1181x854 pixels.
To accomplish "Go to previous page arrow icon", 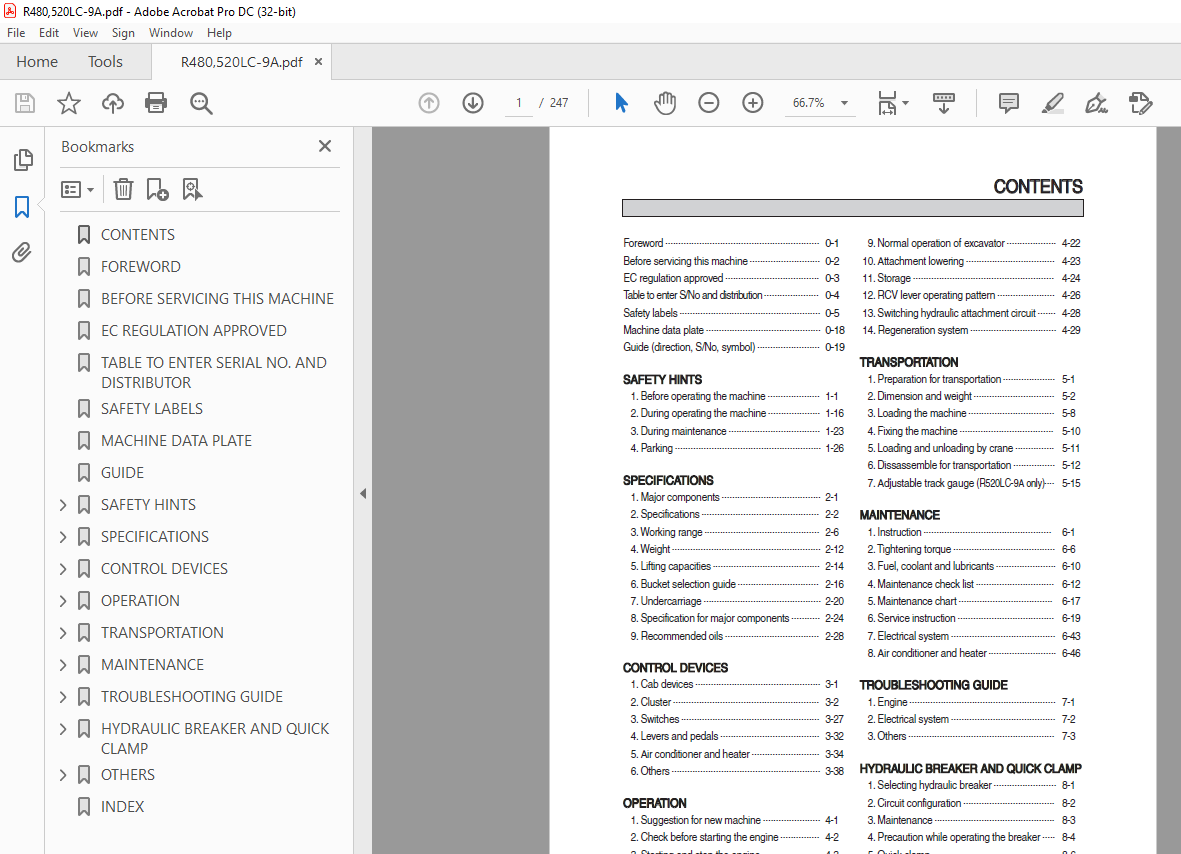I will point(429,103).
